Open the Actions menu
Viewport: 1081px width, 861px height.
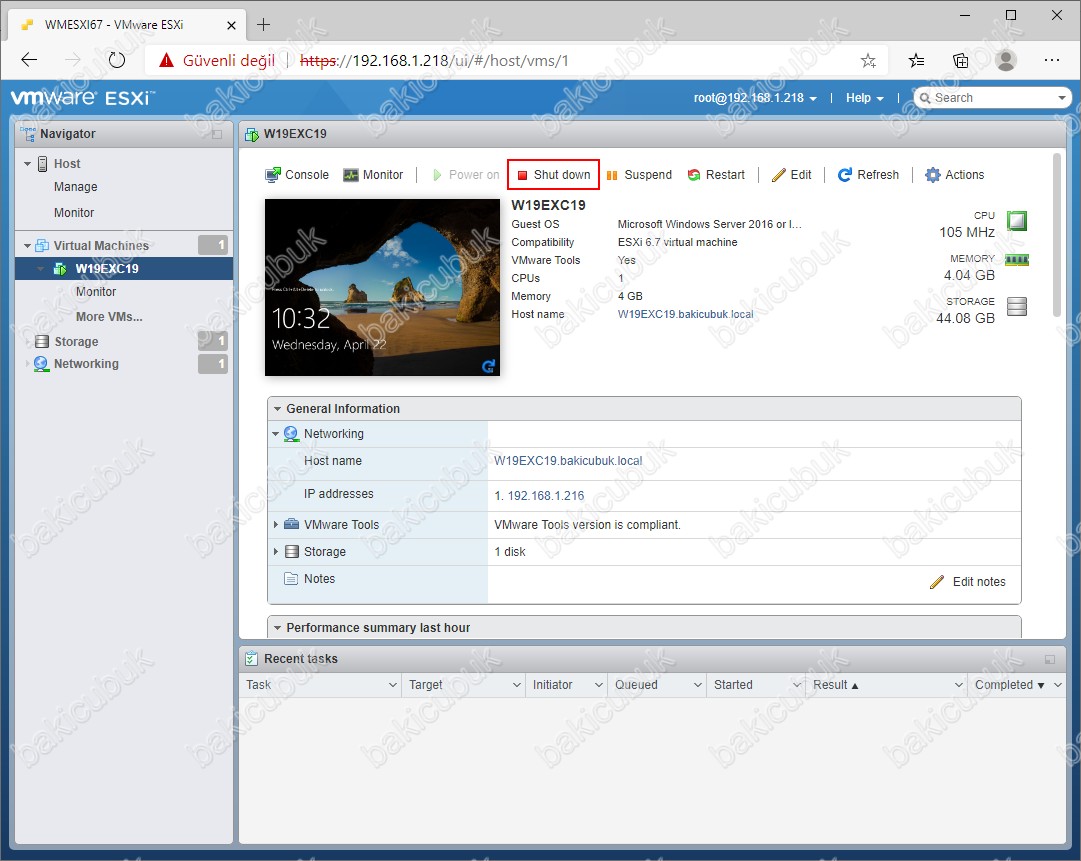[x=955, y=175]
